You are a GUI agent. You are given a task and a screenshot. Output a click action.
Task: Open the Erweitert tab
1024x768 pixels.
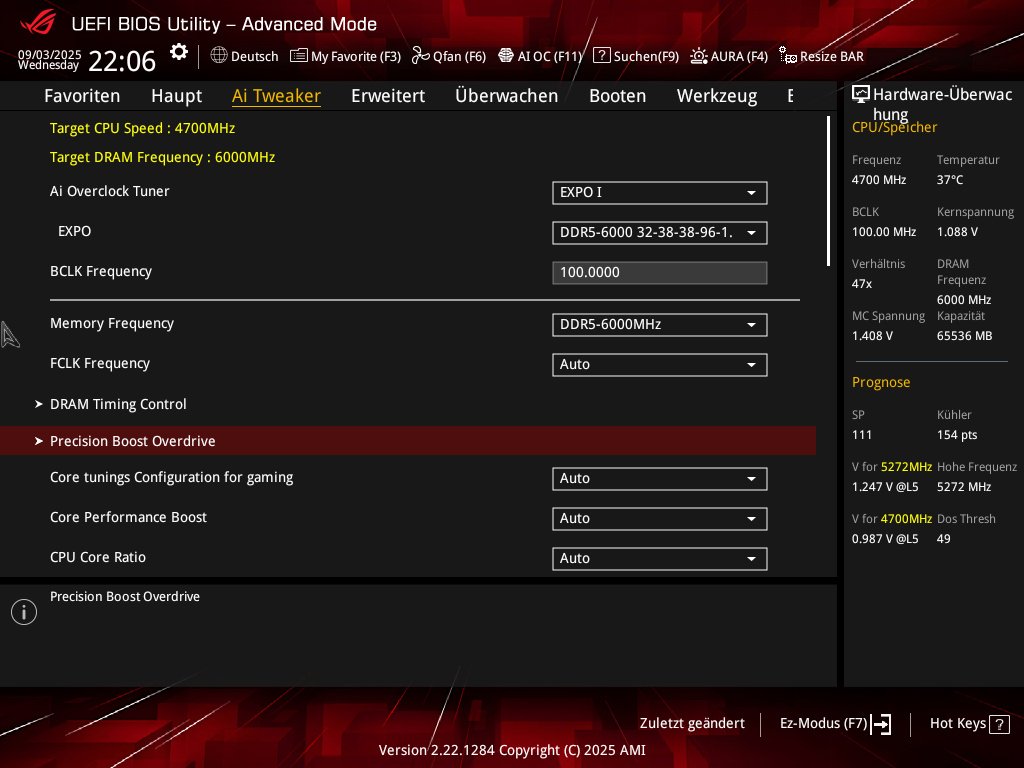(388, 96)
